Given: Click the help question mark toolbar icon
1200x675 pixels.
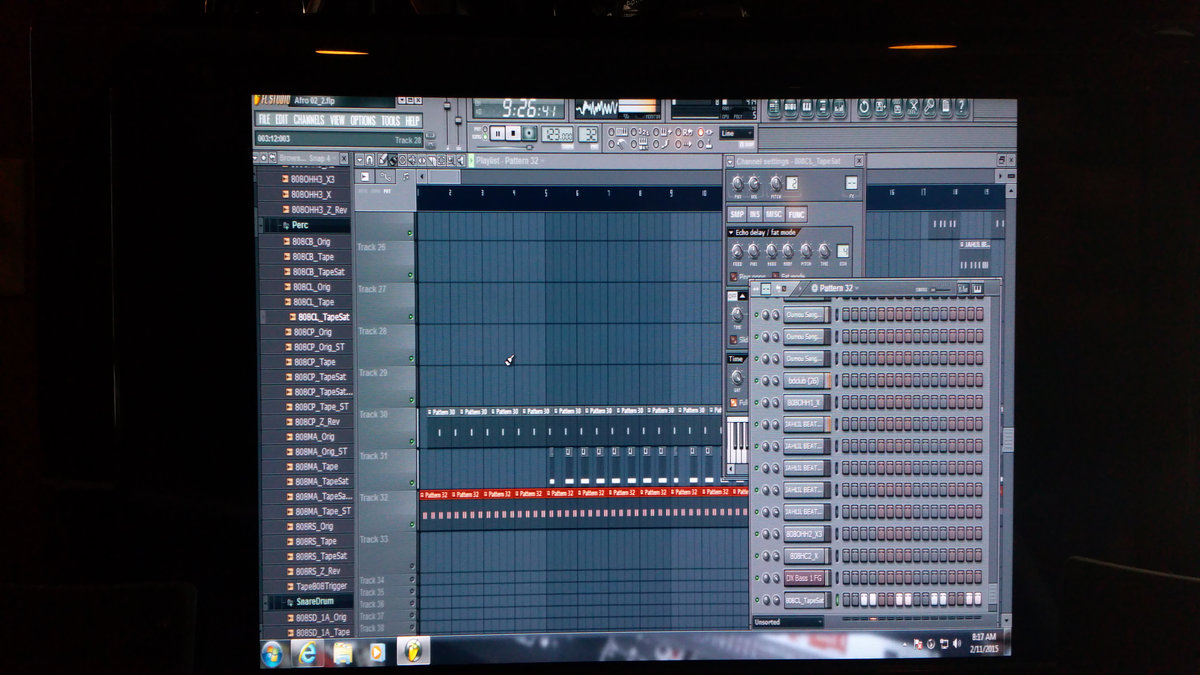Looking at the screenshot, I should click(x=961, y=107).
